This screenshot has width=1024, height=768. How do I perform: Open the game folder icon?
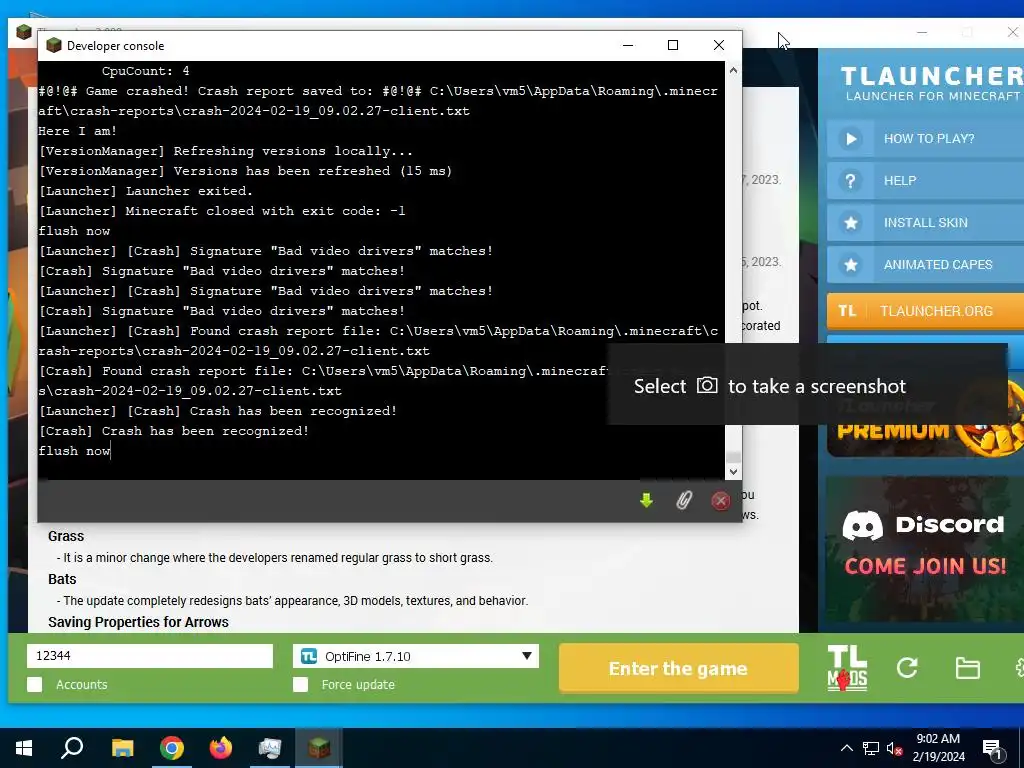pos(967,668)
